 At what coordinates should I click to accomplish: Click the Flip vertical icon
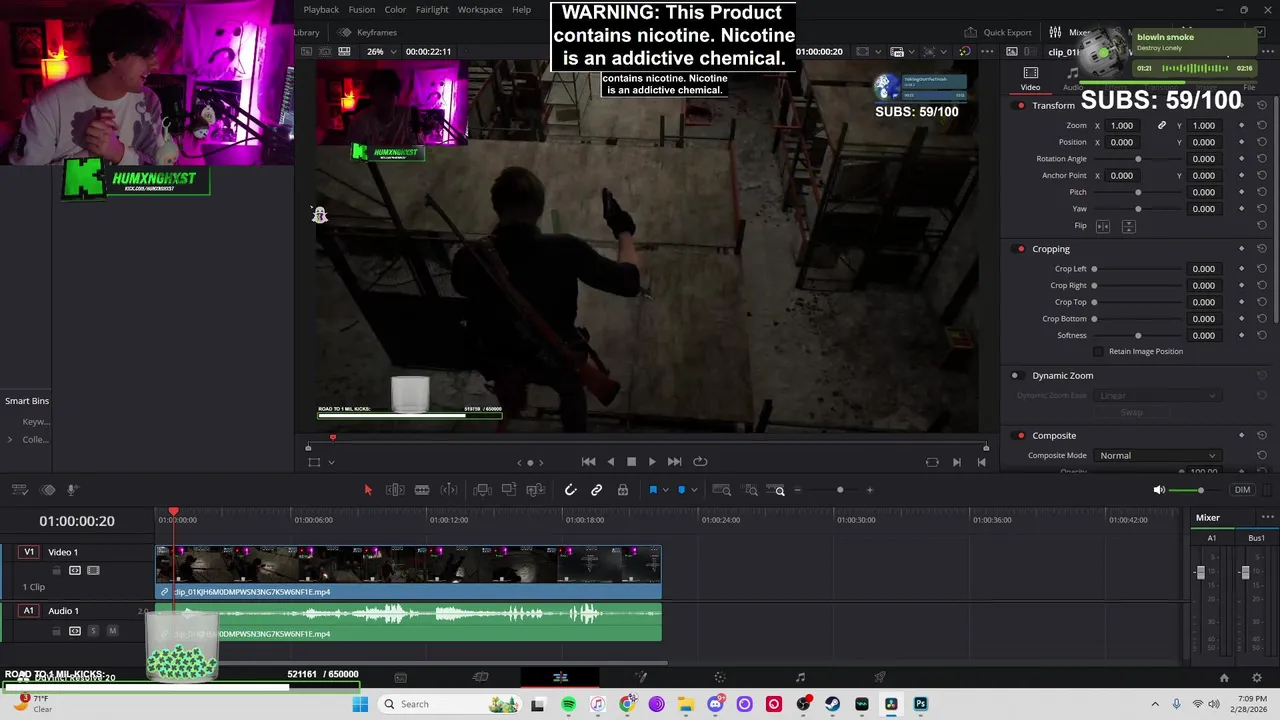(x=1128, y=227)
